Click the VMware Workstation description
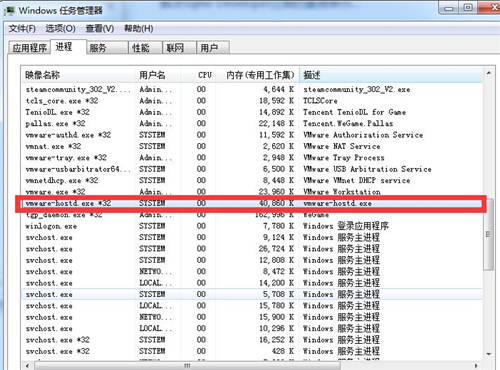The height and width of the screenshot is (370, 500). tap(342, 192)
